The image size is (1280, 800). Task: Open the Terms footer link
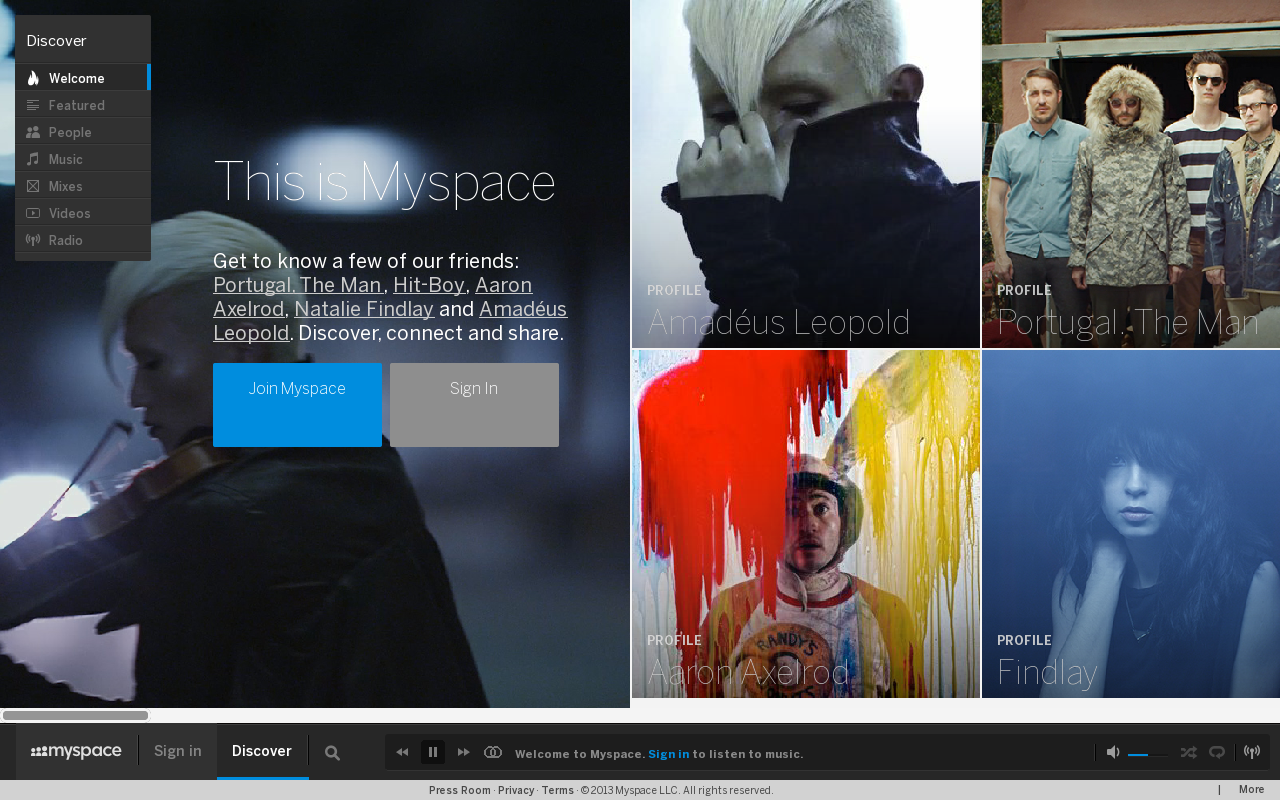point(558,790)
